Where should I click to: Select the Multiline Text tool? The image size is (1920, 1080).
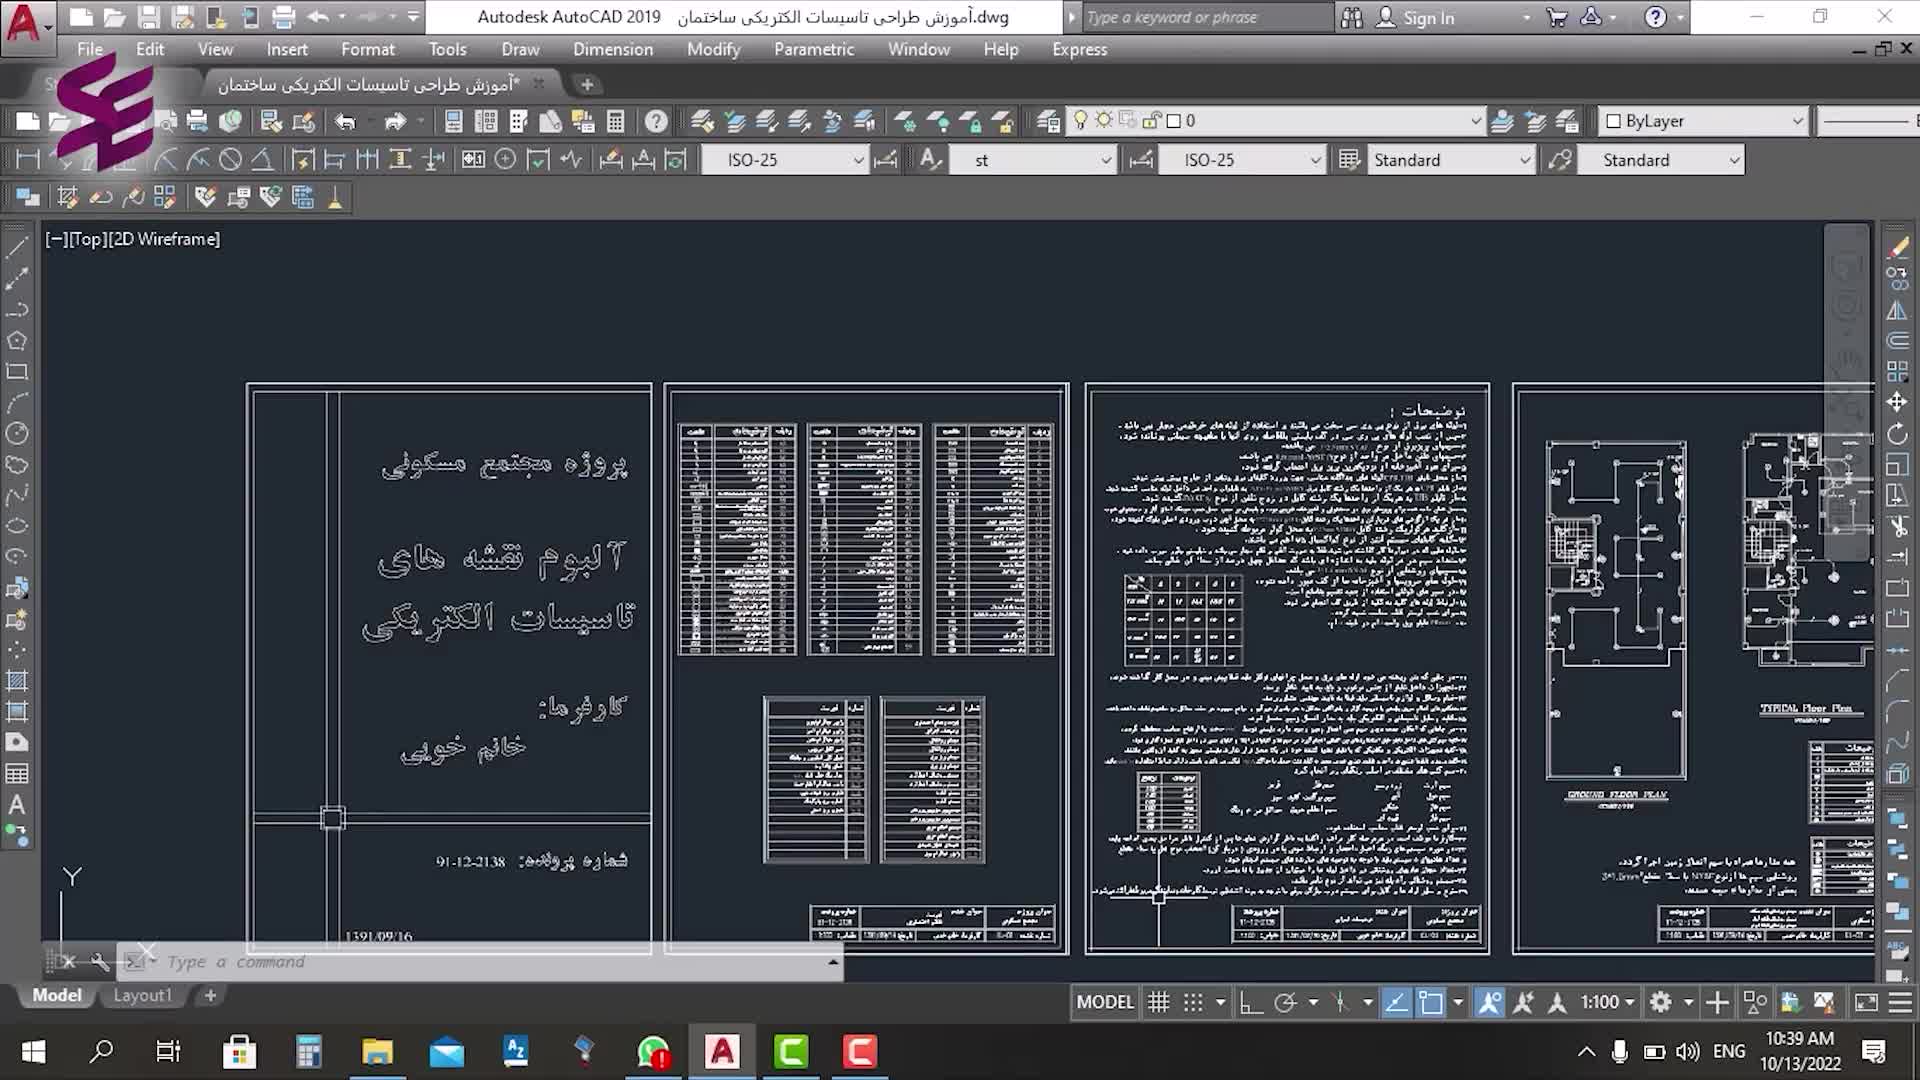tap(17, 805)
